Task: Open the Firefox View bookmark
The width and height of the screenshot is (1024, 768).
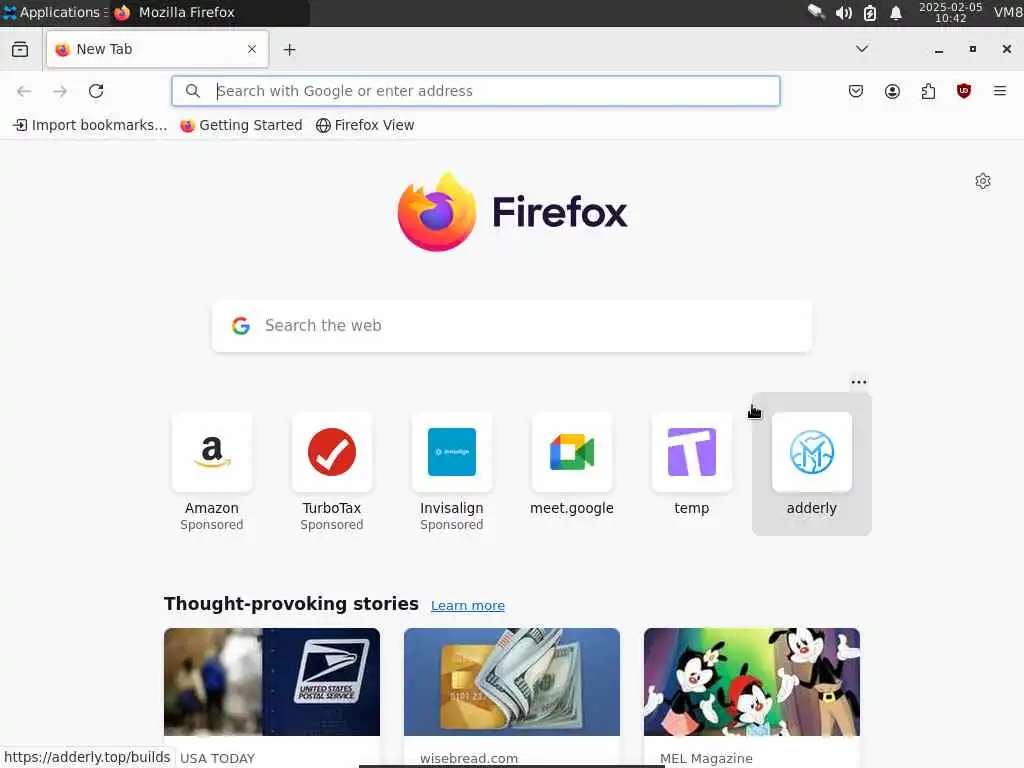Action: [x=365, y=125]
